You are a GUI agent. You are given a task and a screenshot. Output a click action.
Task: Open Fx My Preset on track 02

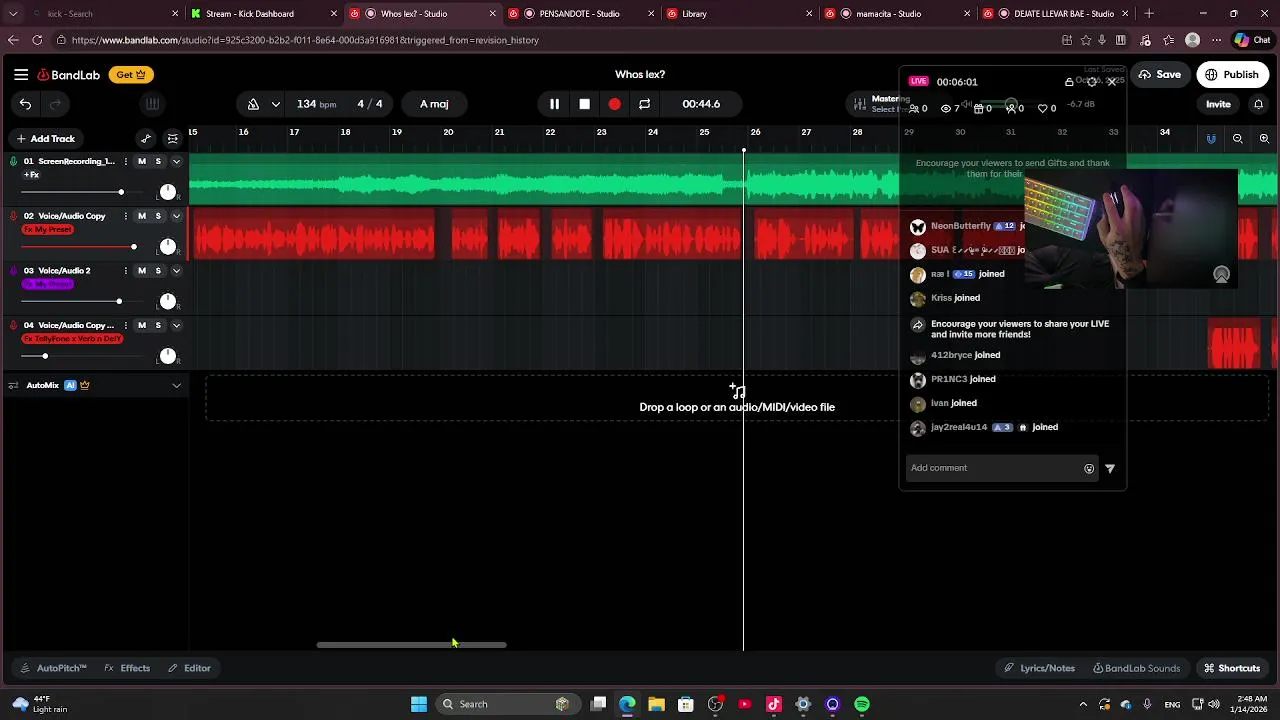click(48, 230)
